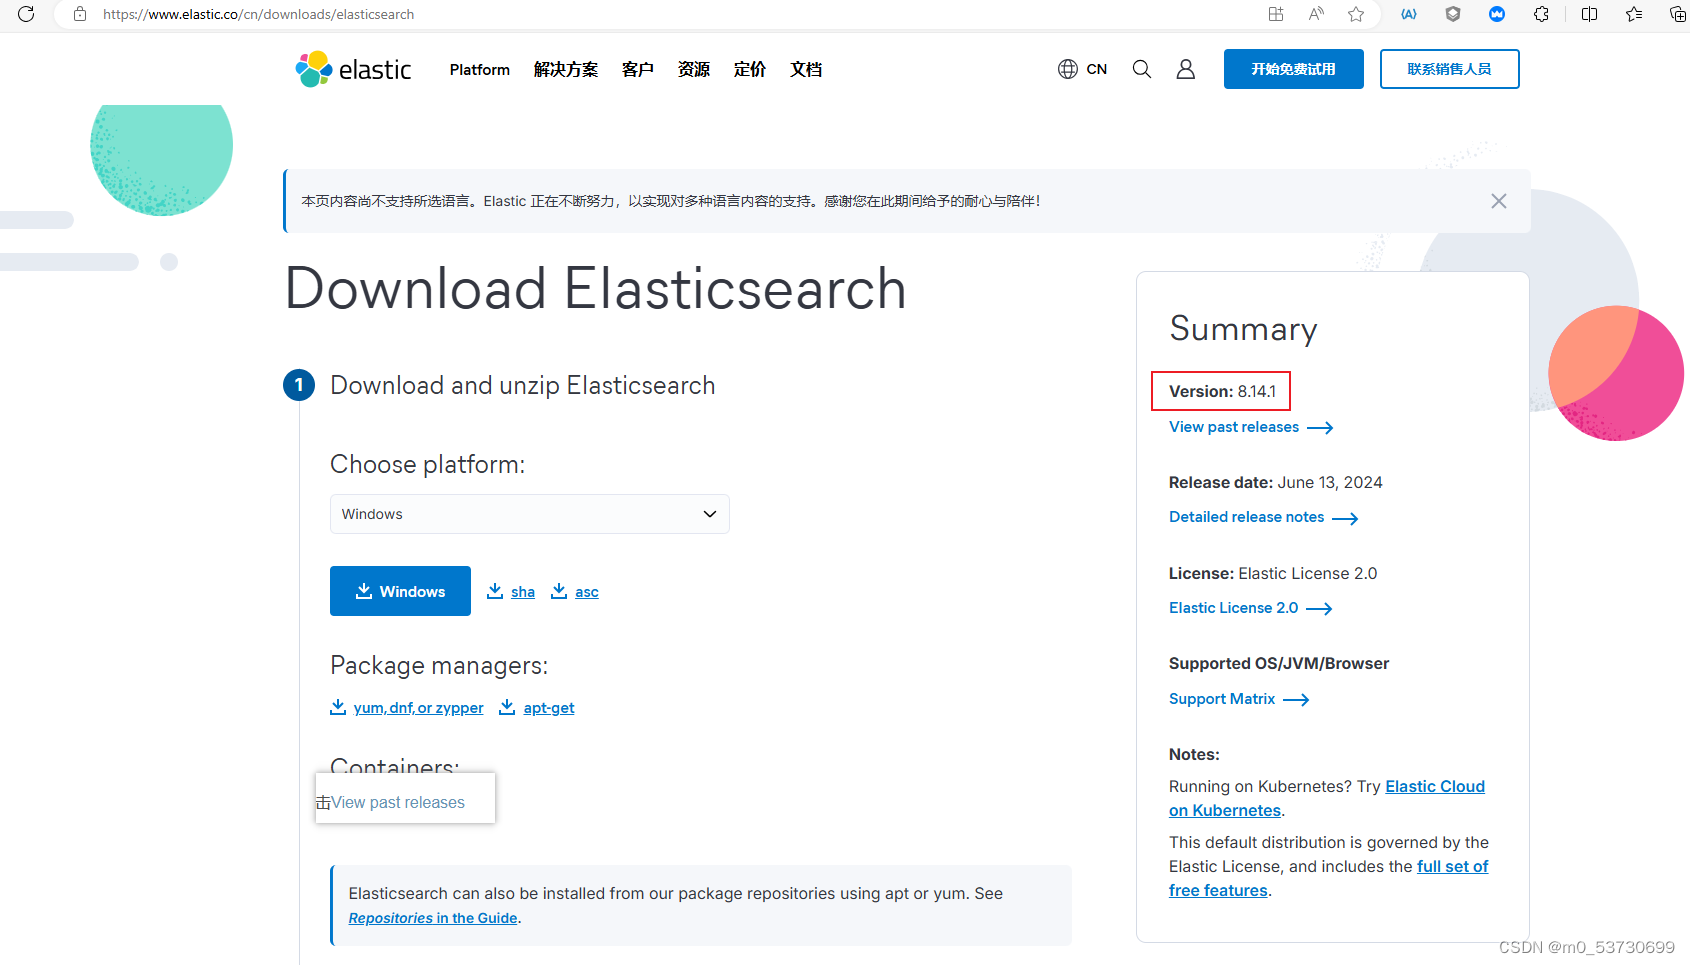This screenshot has width=1690, height=965.
Task: Open the 客户 menu
Action: point(638,69)
